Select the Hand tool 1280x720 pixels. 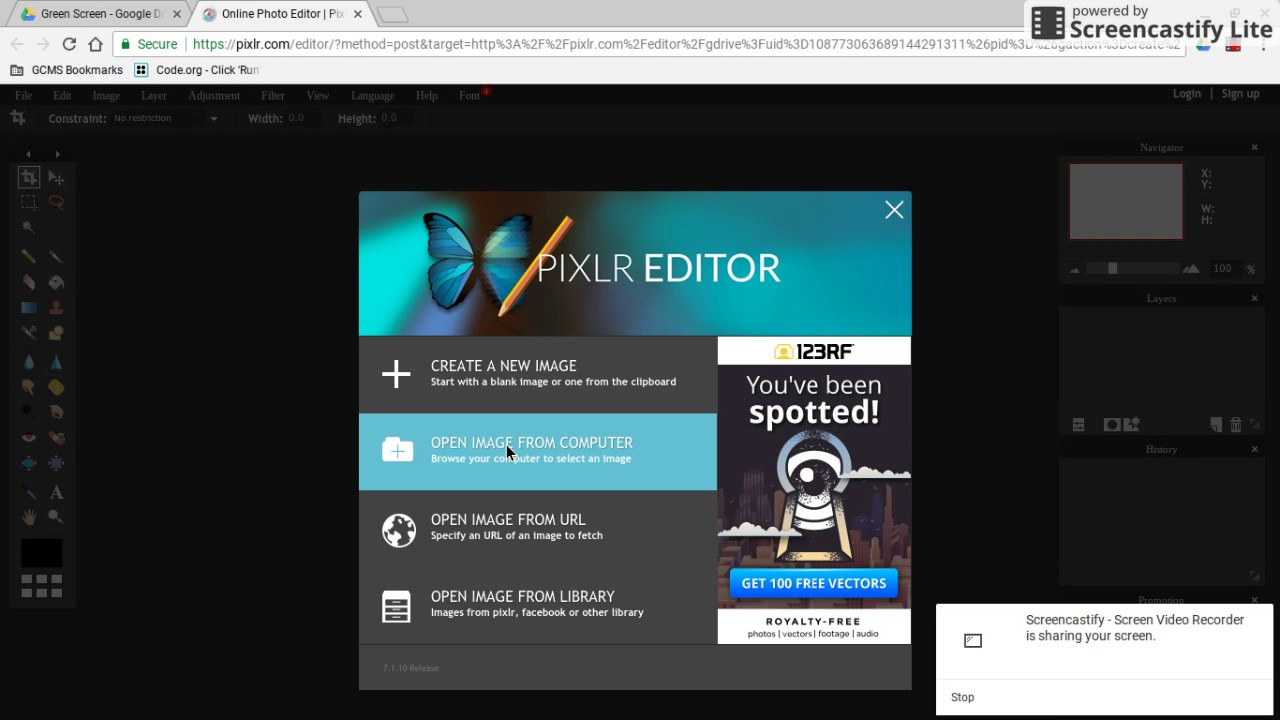pos(28,517)
